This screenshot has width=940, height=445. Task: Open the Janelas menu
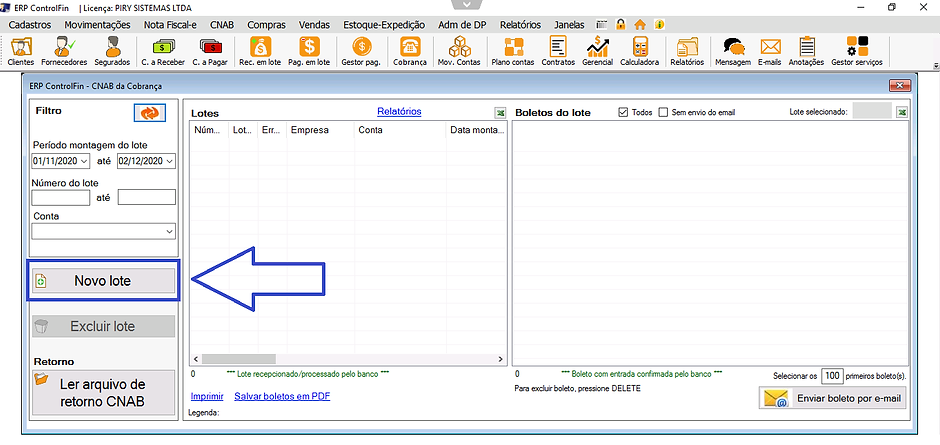(x=570, y=25)
